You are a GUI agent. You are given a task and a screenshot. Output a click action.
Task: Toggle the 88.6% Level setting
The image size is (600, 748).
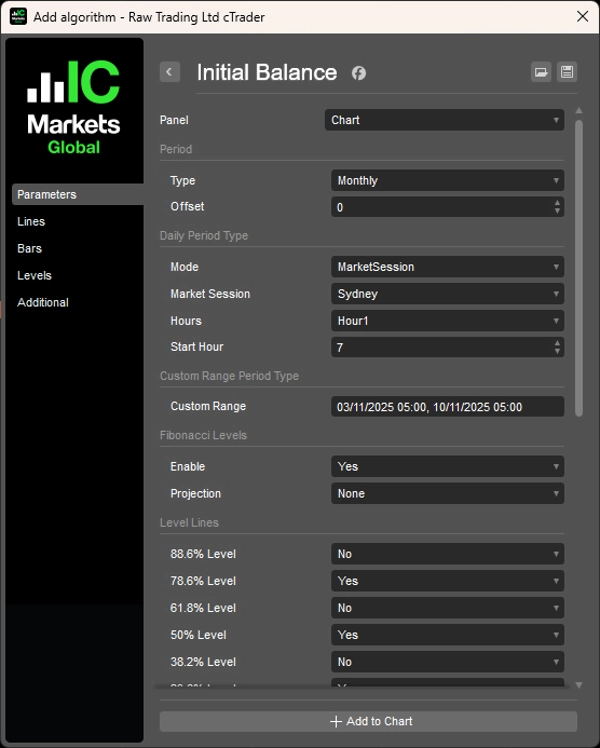click(447, 554)
